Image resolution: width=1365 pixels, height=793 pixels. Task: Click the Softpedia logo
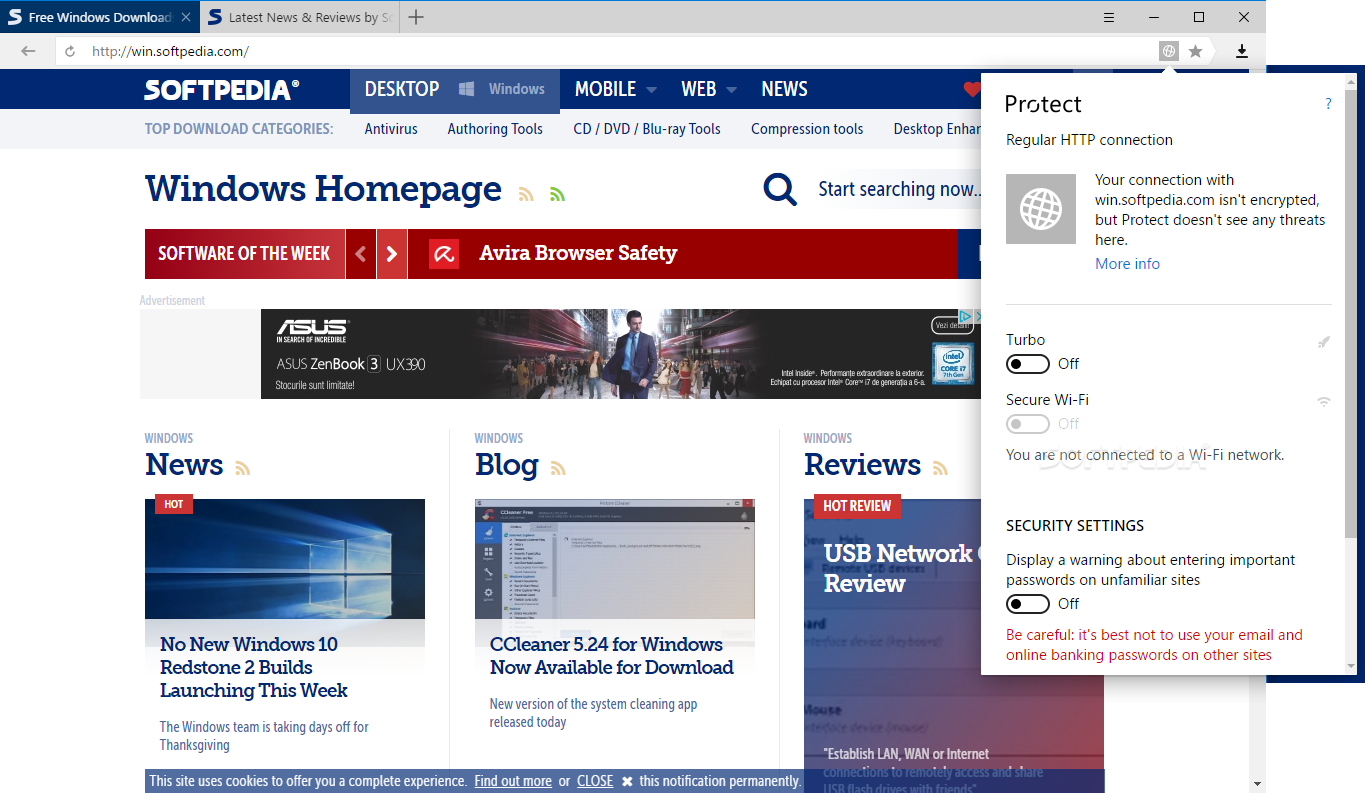[x=222, y=89]
